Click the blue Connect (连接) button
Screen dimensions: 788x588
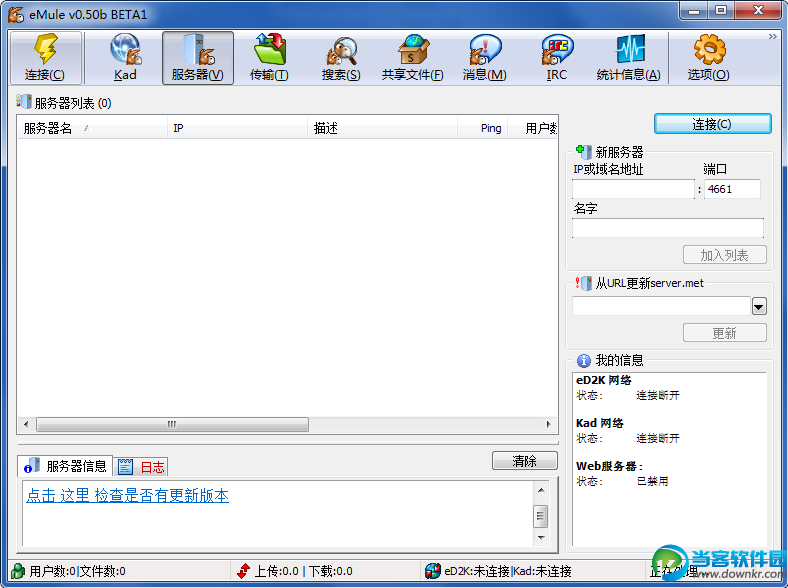(x=713, y=124)
